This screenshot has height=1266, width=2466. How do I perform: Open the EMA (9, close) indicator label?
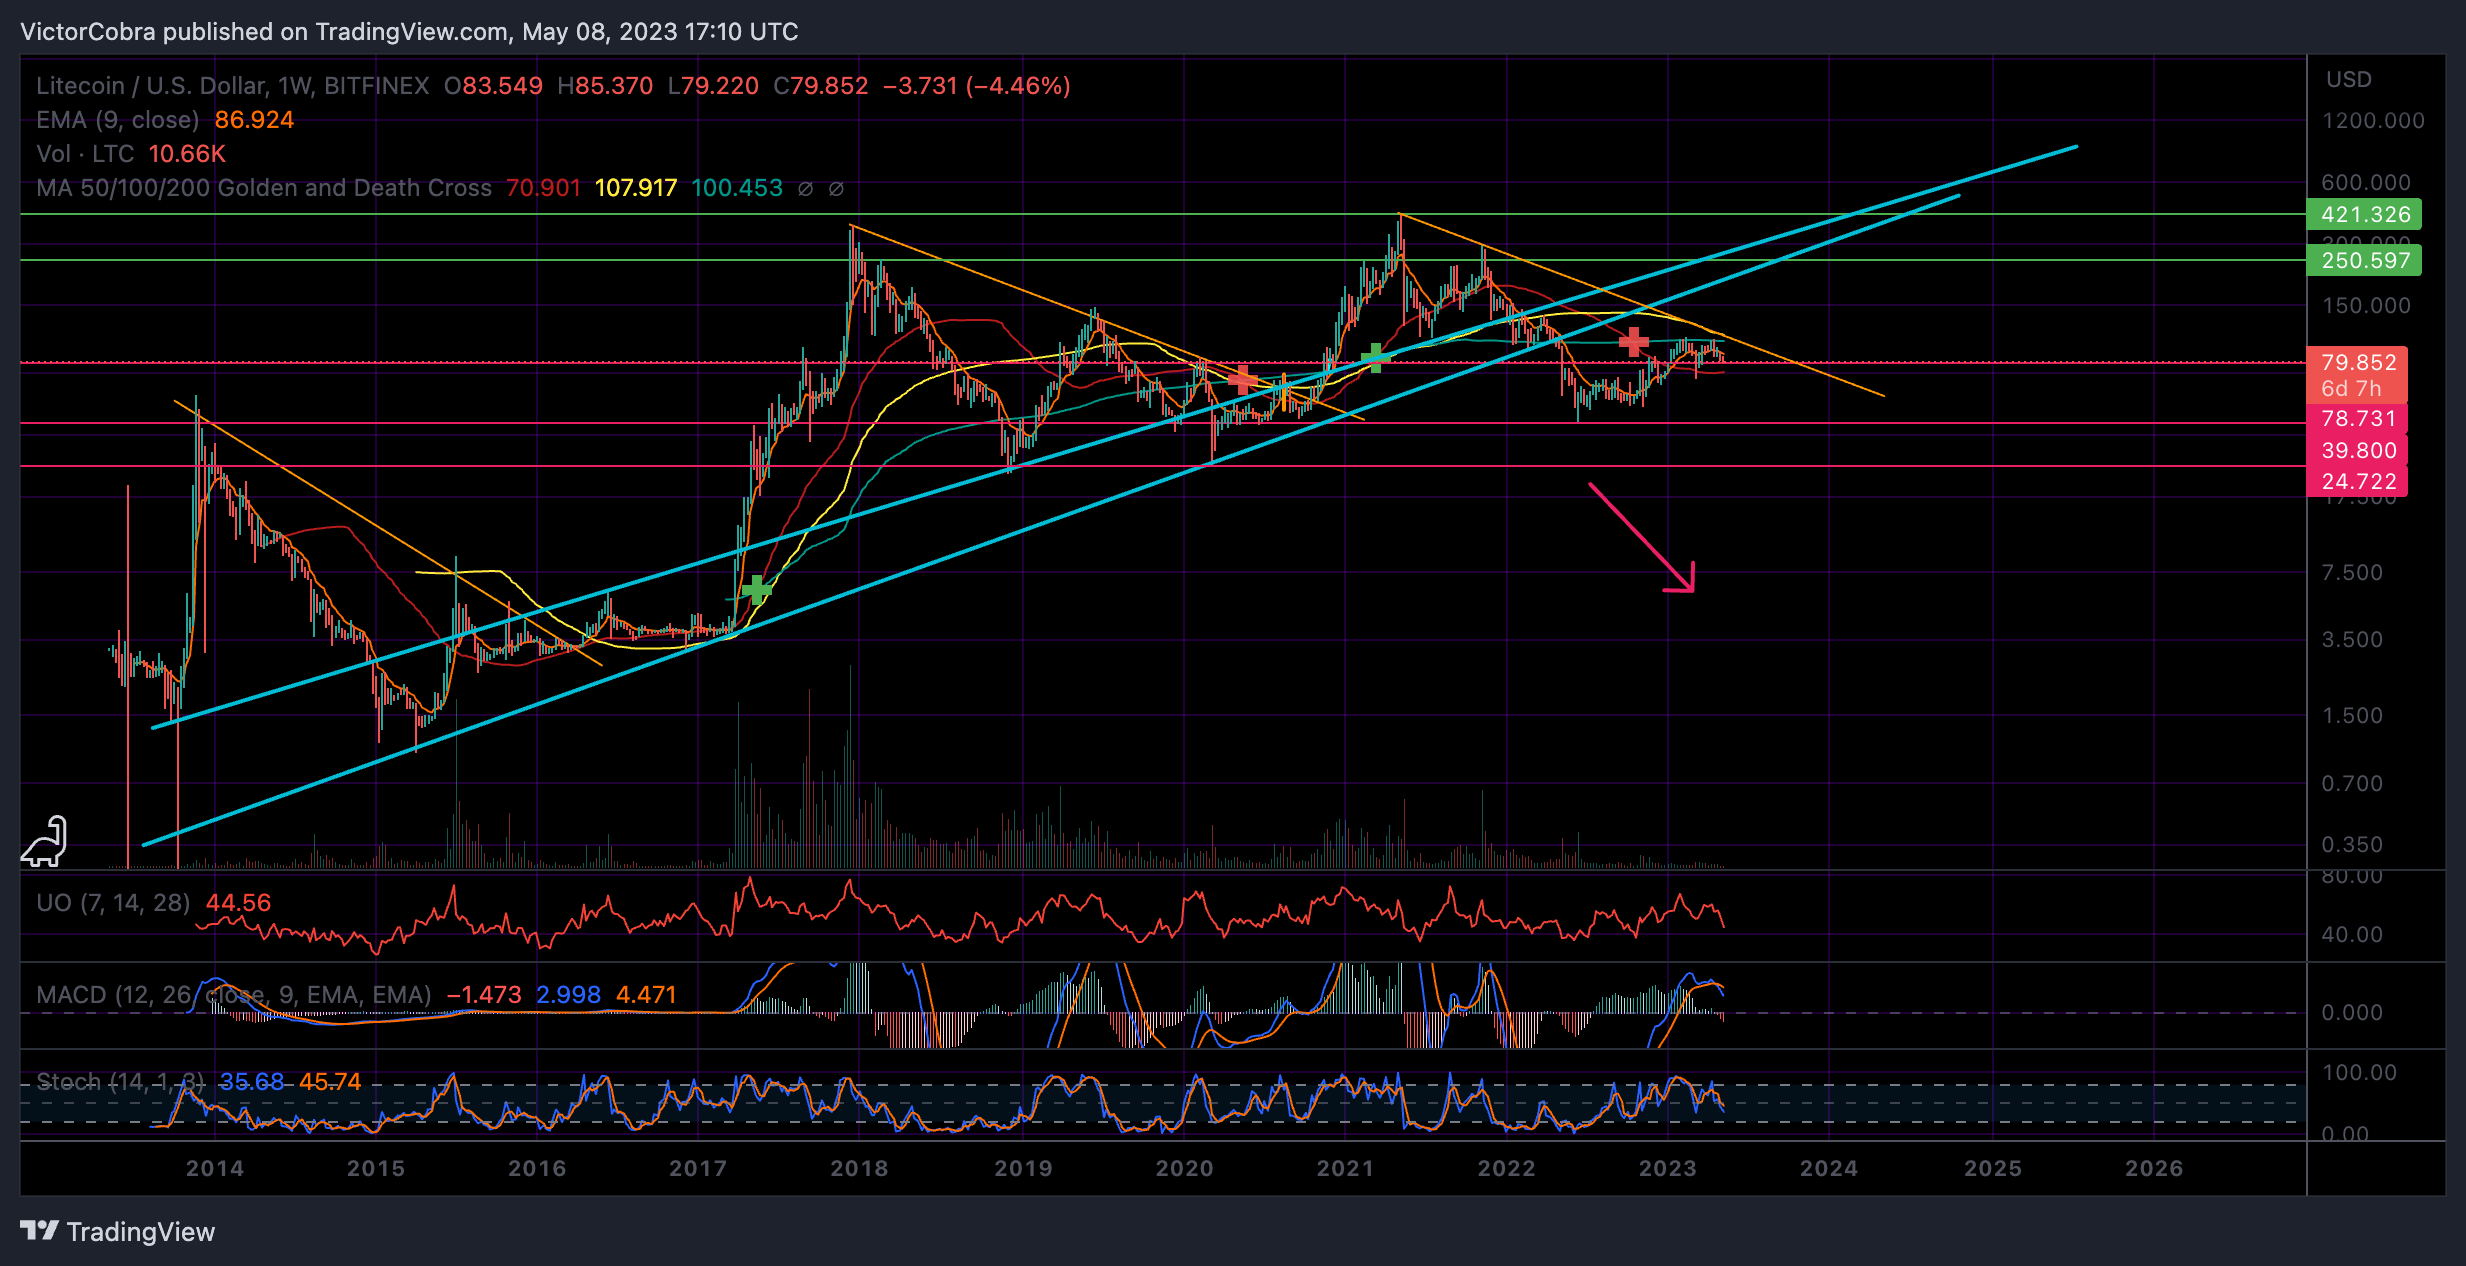coord(118,120)
